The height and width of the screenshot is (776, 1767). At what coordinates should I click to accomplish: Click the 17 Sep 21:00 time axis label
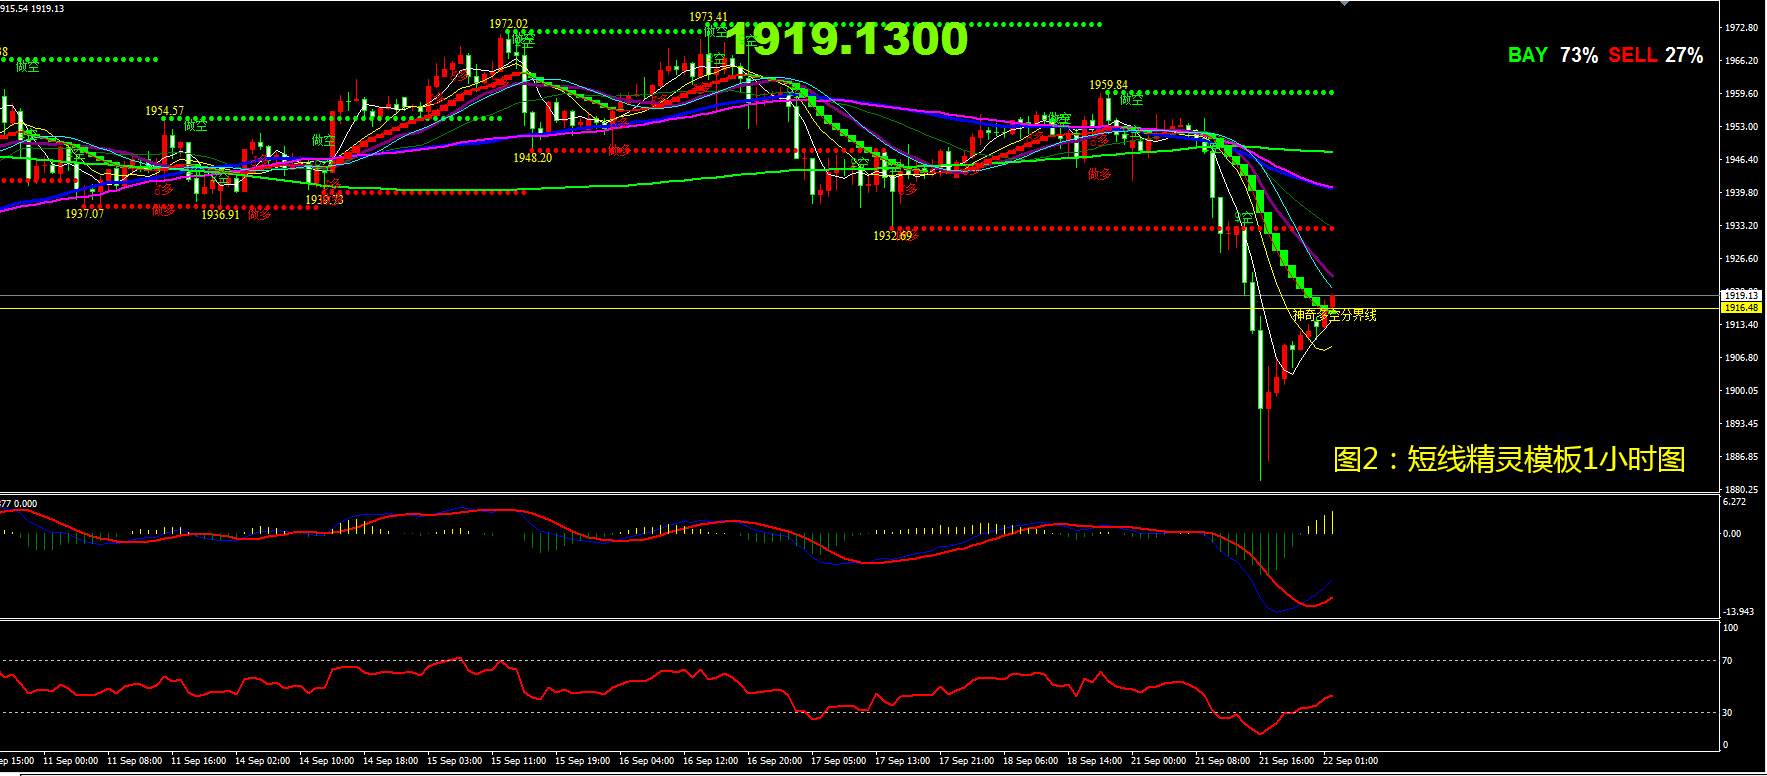coord(967,761)
